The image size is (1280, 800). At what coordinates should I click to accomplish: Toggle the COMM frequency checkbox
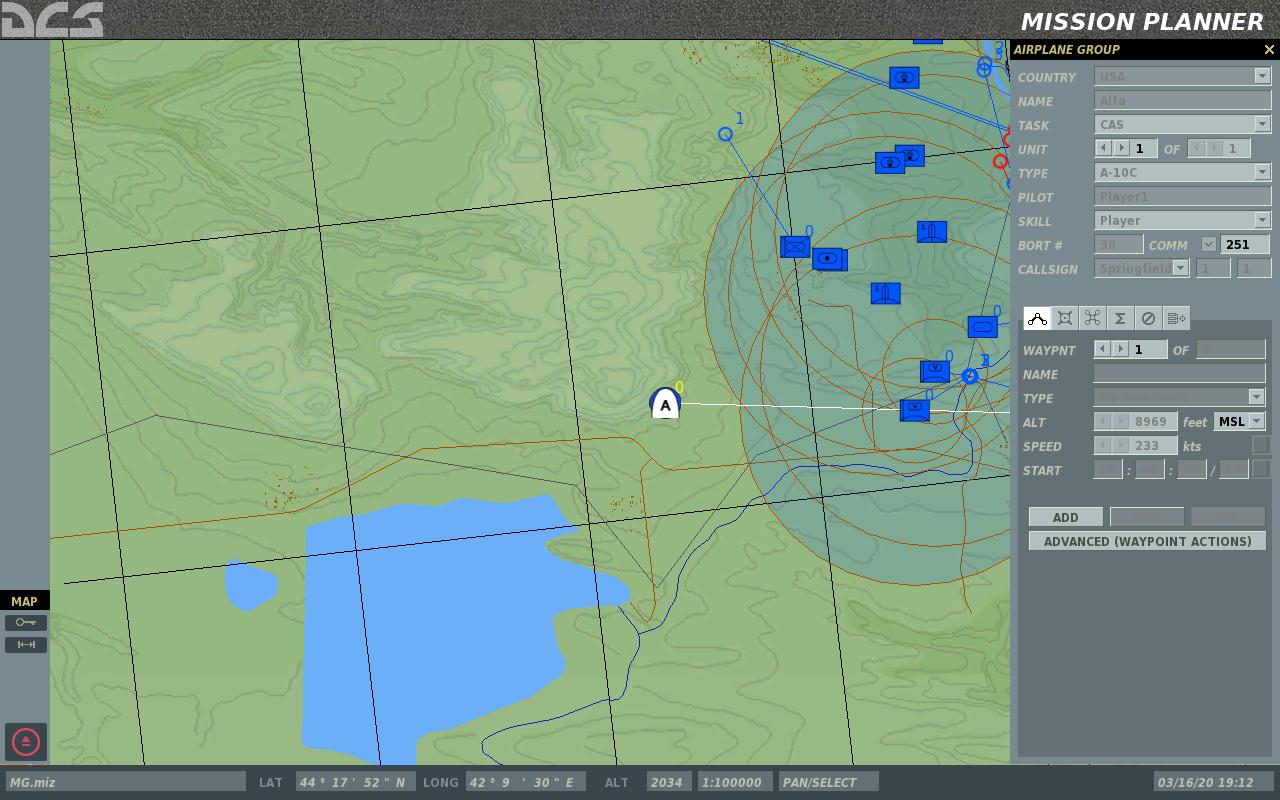coord(1208,244)
